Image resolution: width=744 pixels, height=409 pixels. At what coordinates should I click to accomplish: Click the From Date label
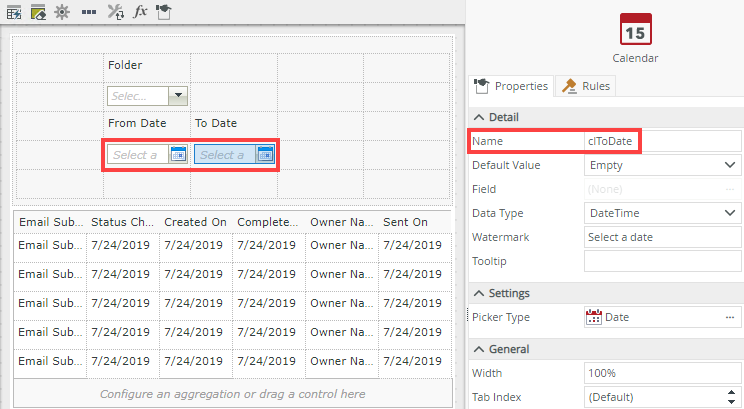click(x=137, y=123)
